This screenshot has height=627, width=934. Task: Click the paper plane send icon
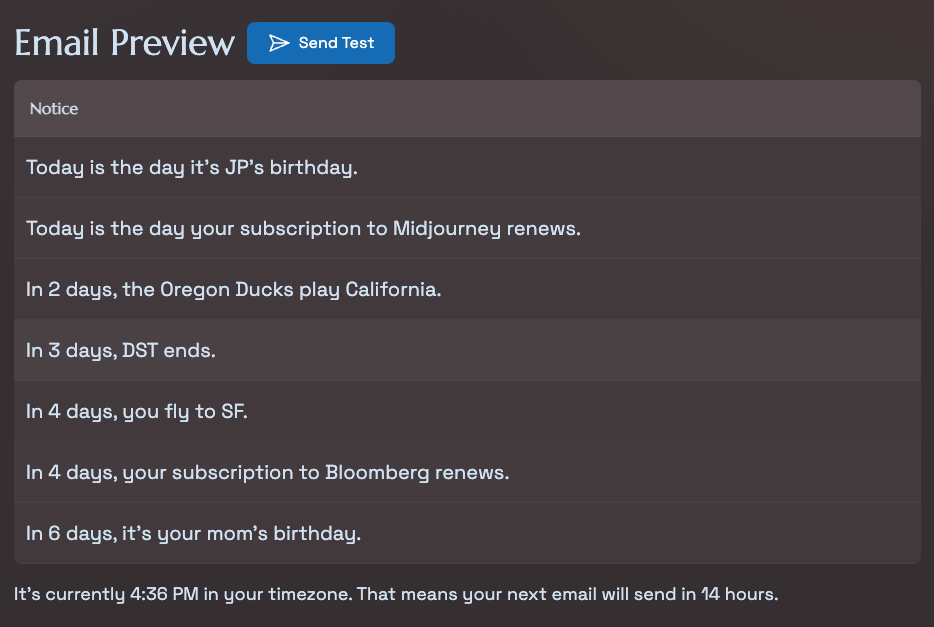point(279,43)
